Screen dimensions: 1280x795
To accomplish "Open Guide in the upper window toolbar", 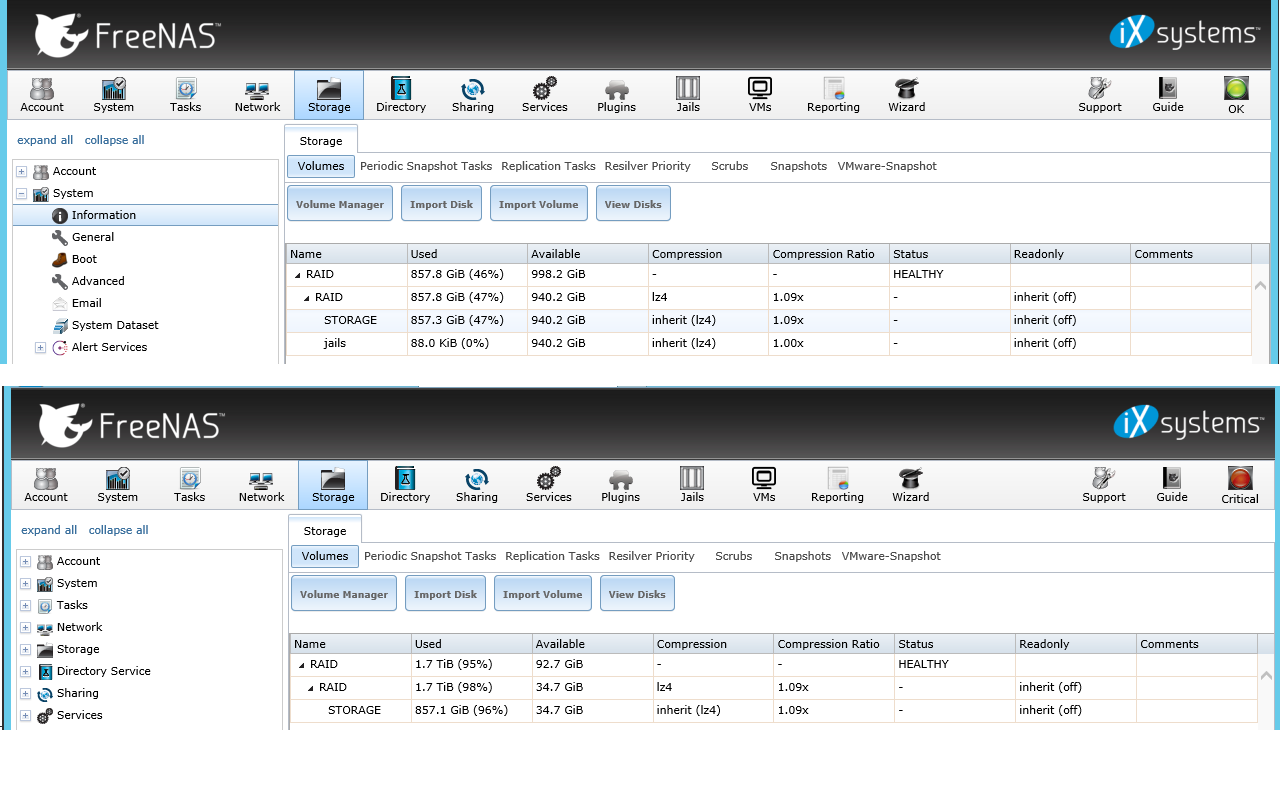I will pyautogui.click(x=1168, y=95).
